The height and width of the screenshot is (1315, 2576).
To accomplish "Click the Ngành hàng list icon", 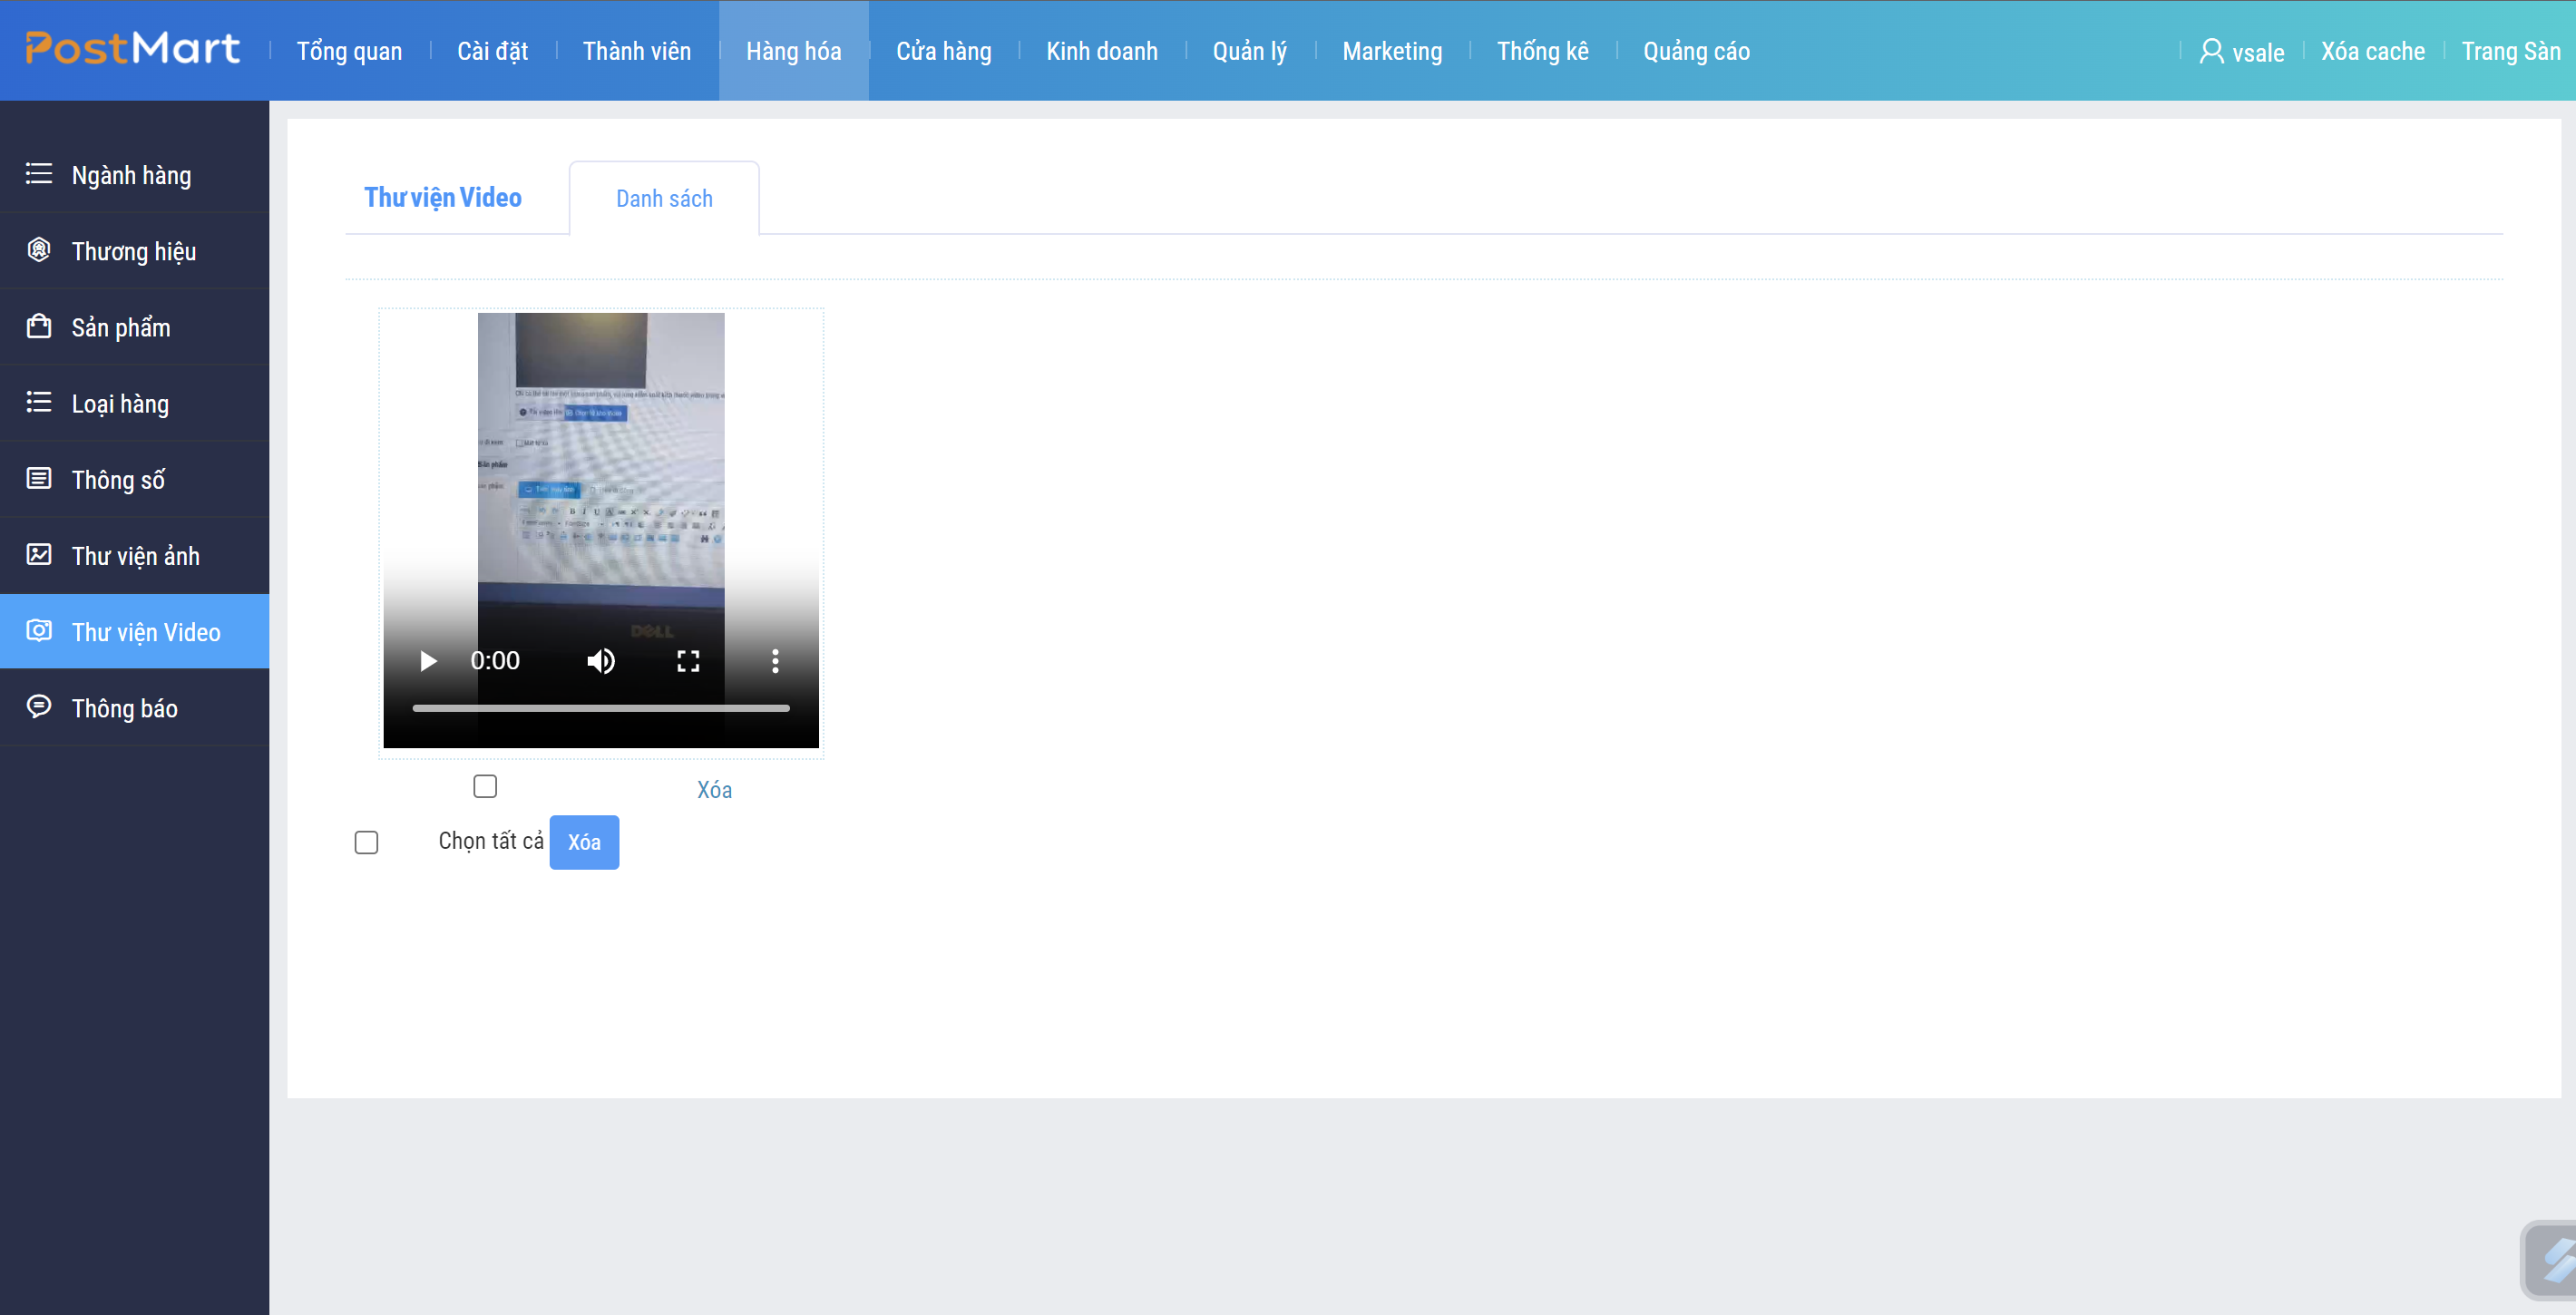I will 39,174.
